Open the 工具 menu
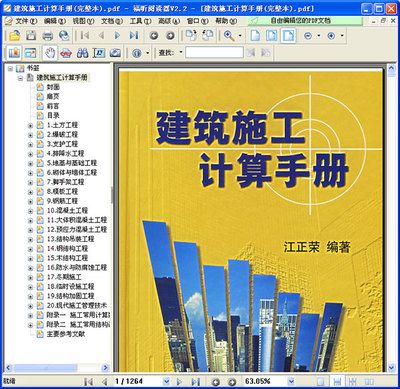 point(140,21)
